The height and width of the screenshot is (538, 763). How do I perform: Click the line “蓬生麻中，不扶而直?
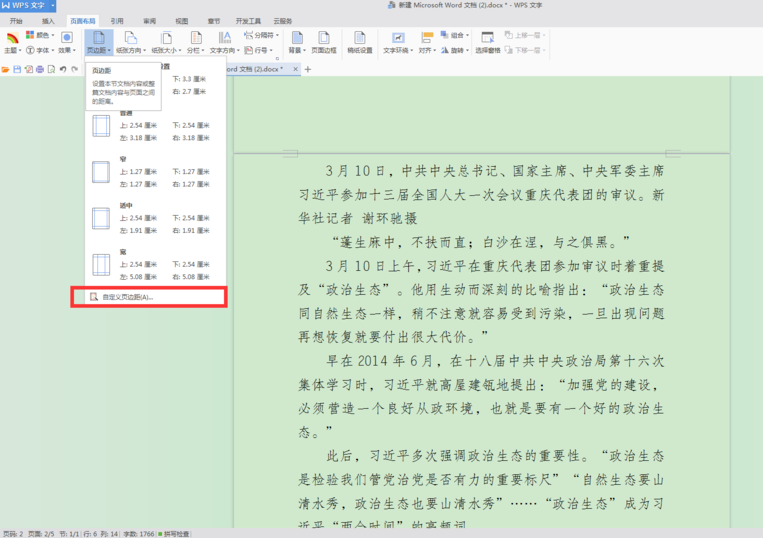480,242
